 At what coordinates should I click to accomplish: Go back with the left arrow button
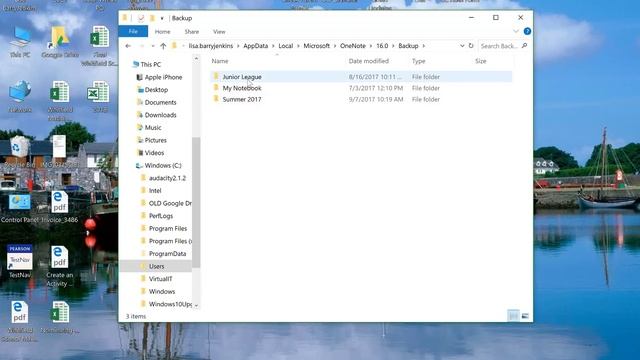tap(128, 46)
